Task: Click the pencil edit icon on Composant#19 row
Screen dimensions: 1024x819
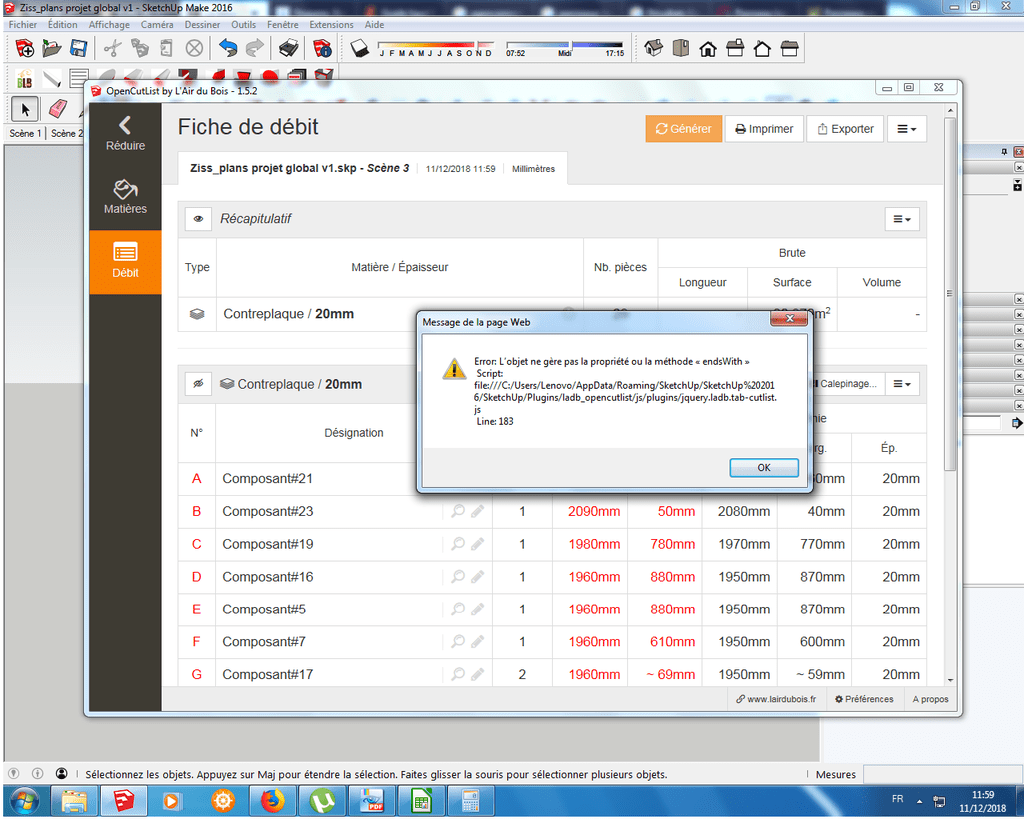Action: tap(478, 543)
